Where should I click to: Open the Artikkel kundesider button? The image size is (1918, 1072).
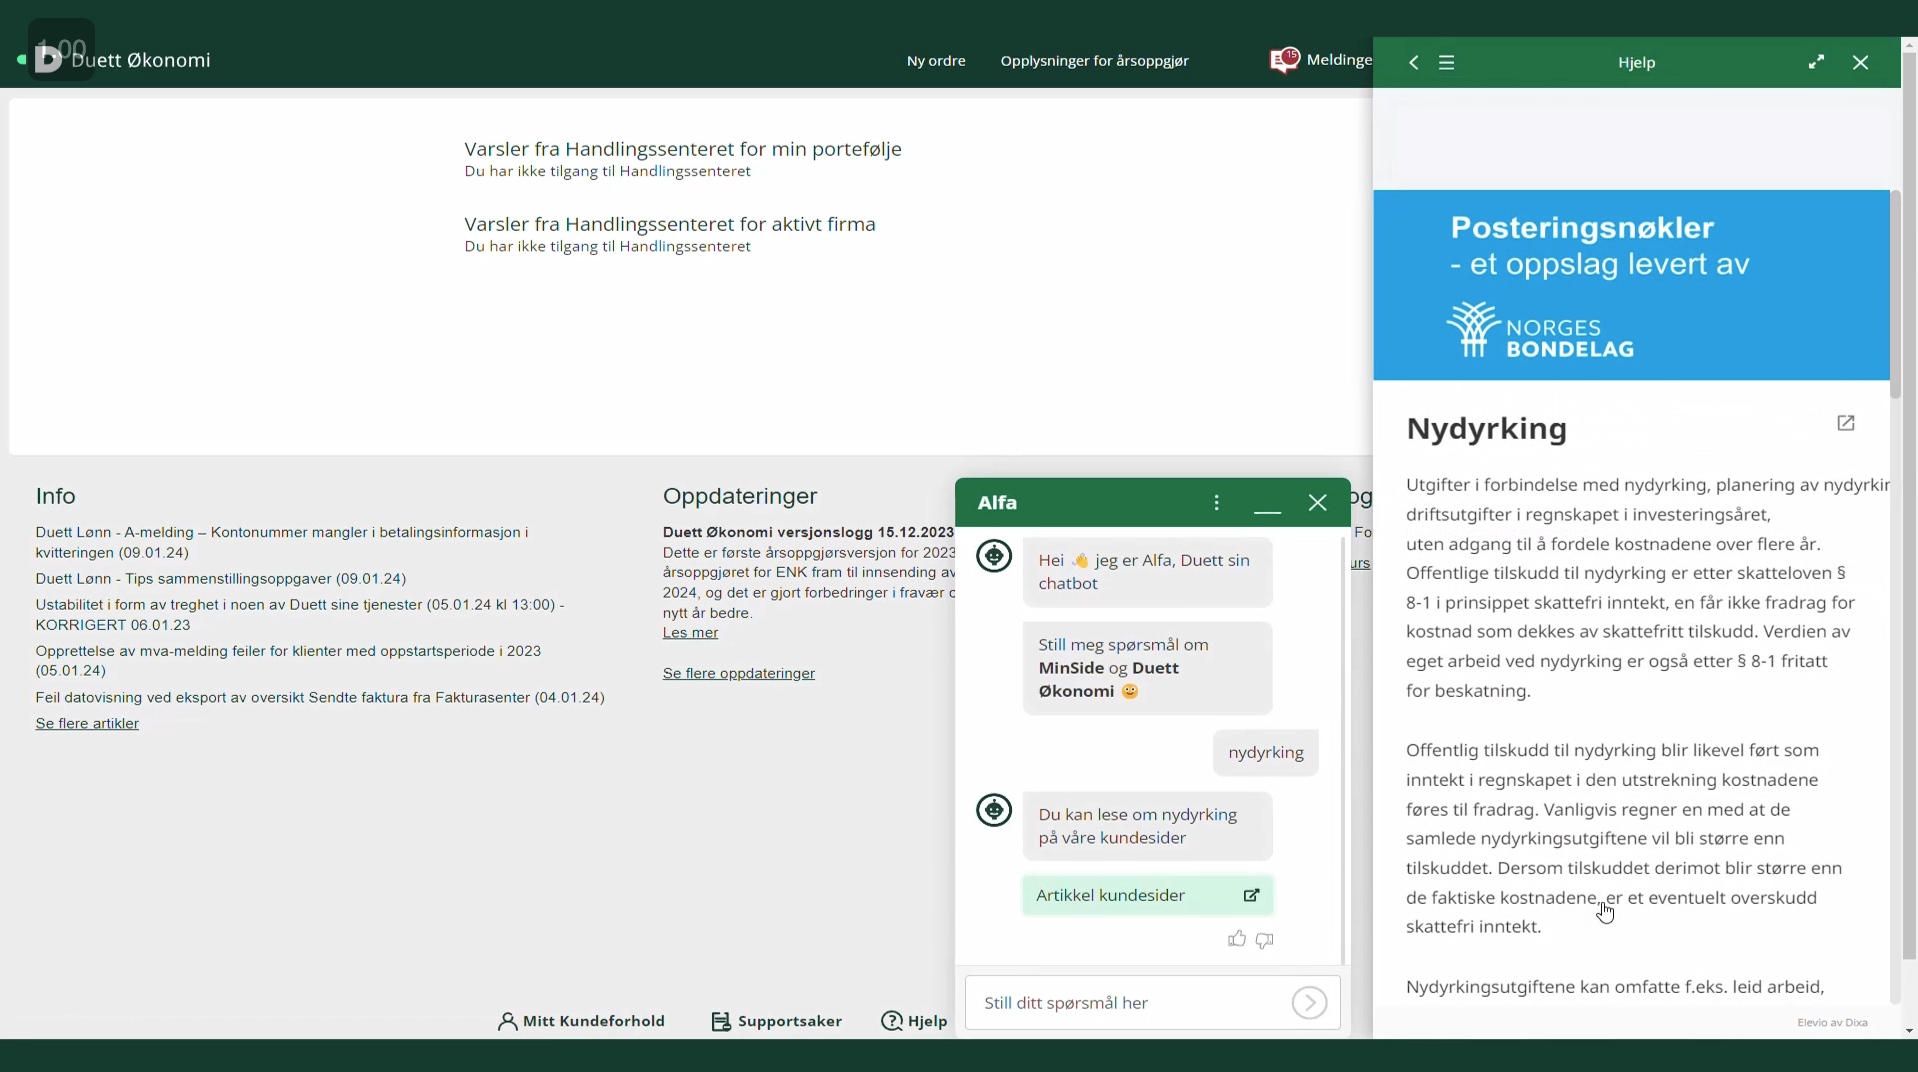tap(1147, 895)
